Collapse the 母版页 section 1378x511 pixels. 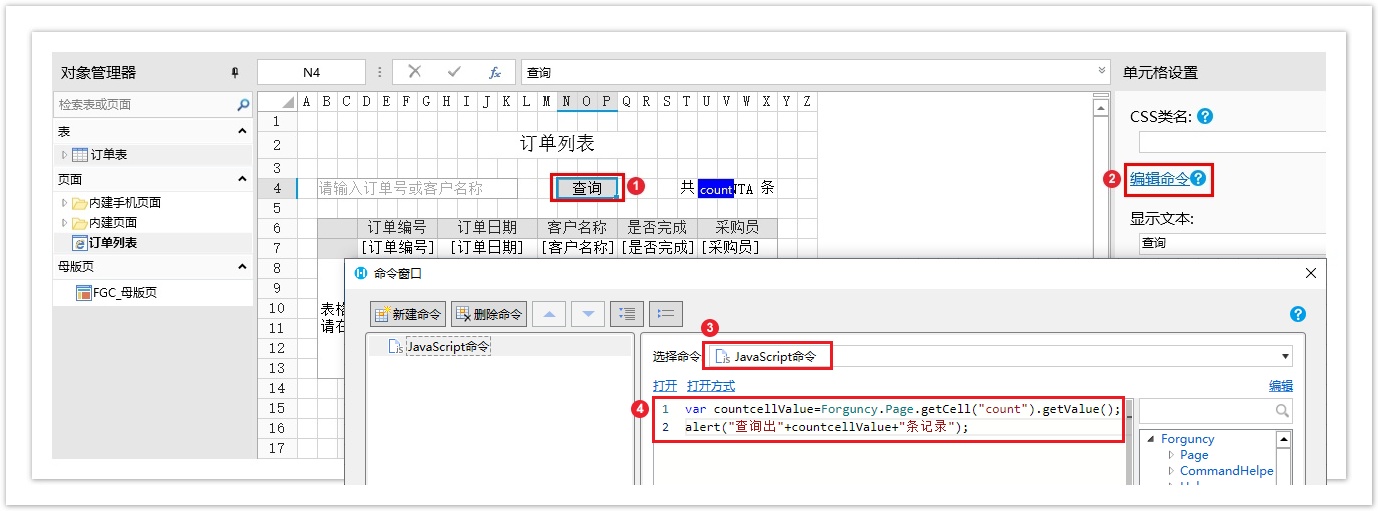pos(242,267)
